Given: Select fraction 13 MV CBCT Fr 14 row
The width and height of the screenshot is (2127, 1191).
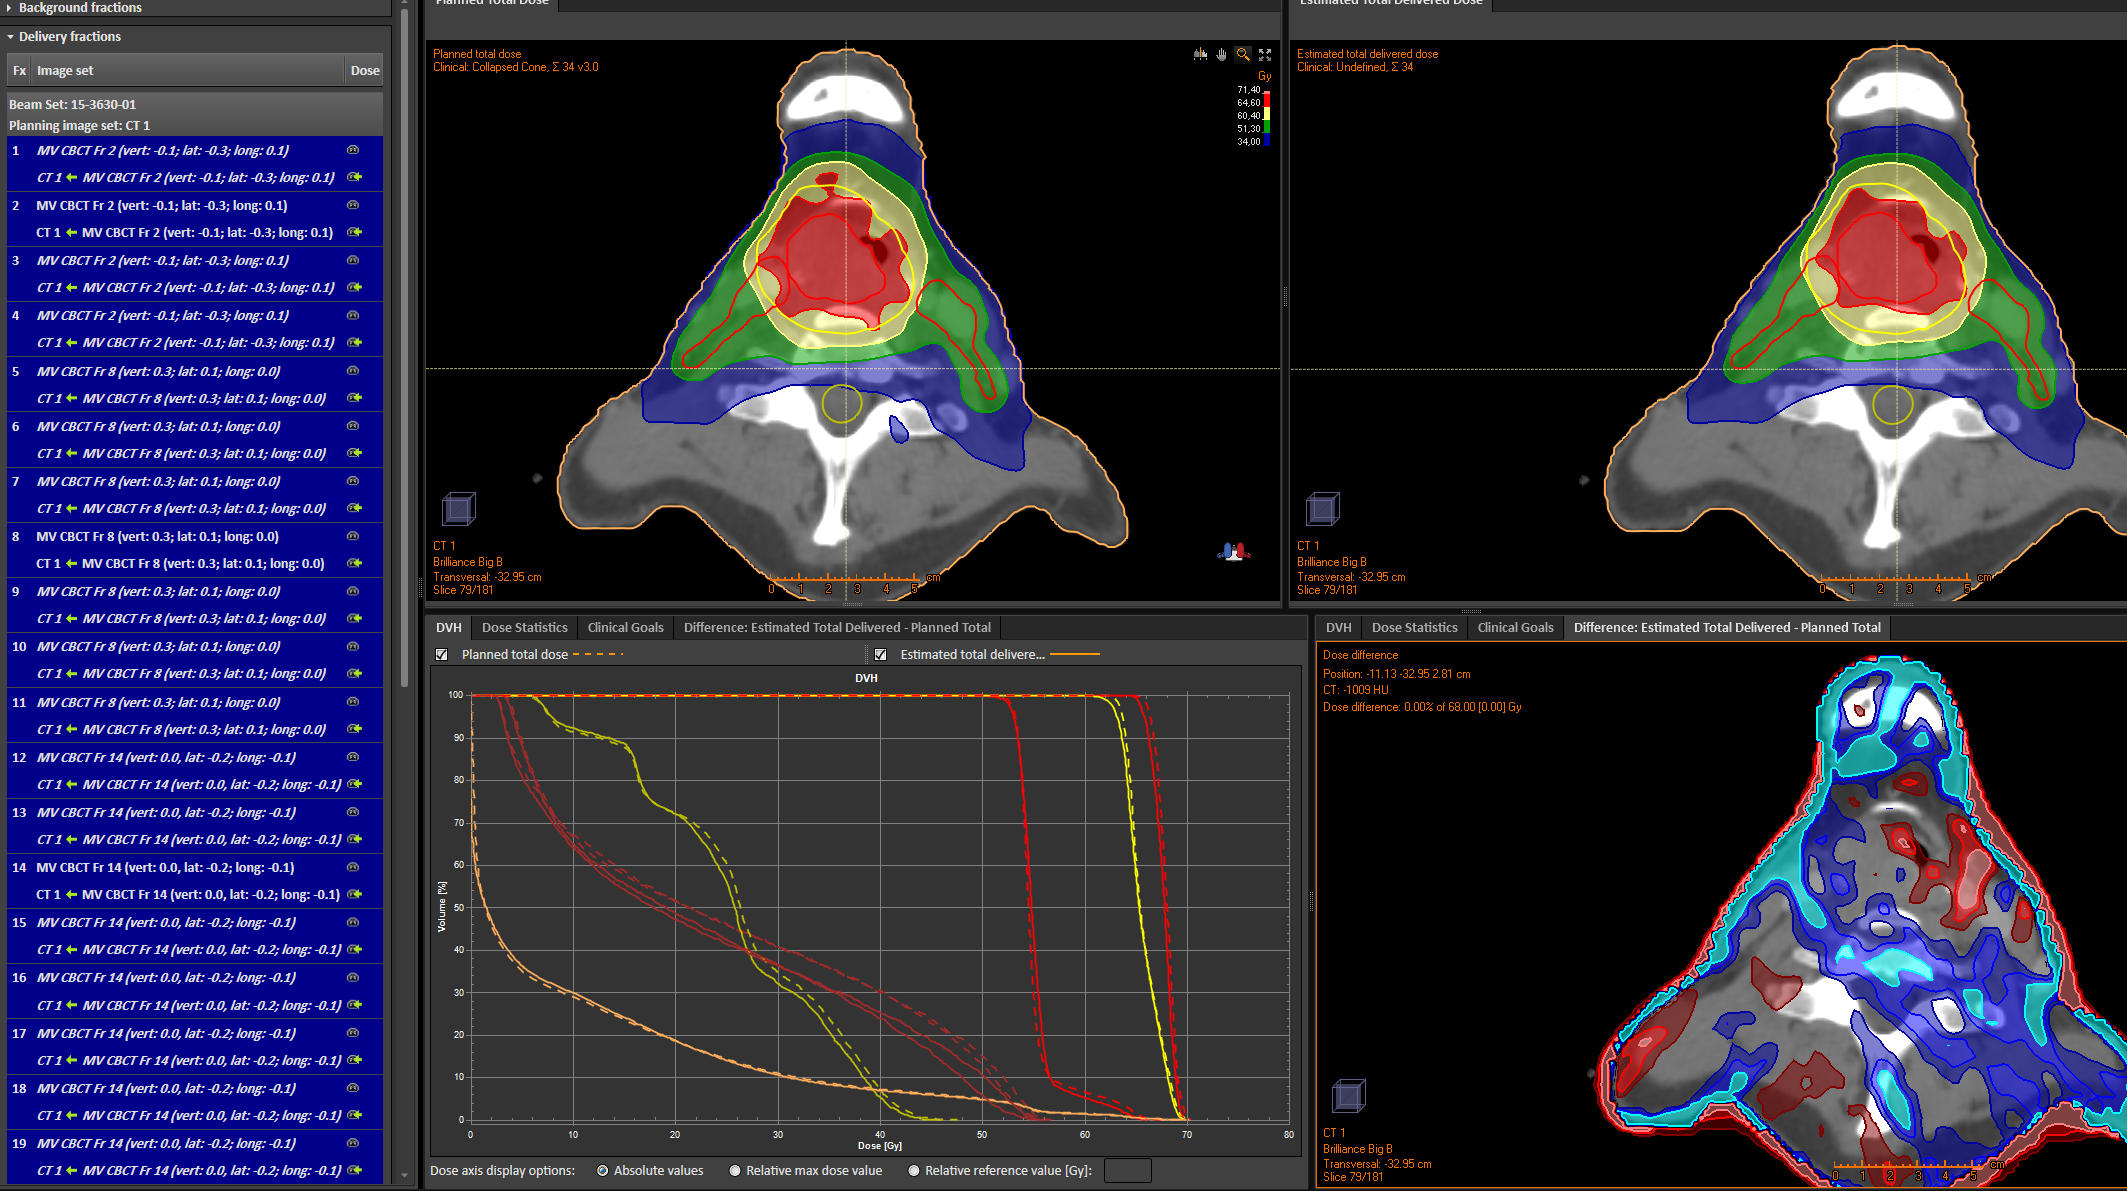Looking at the screenshot, I should (195, 812).
